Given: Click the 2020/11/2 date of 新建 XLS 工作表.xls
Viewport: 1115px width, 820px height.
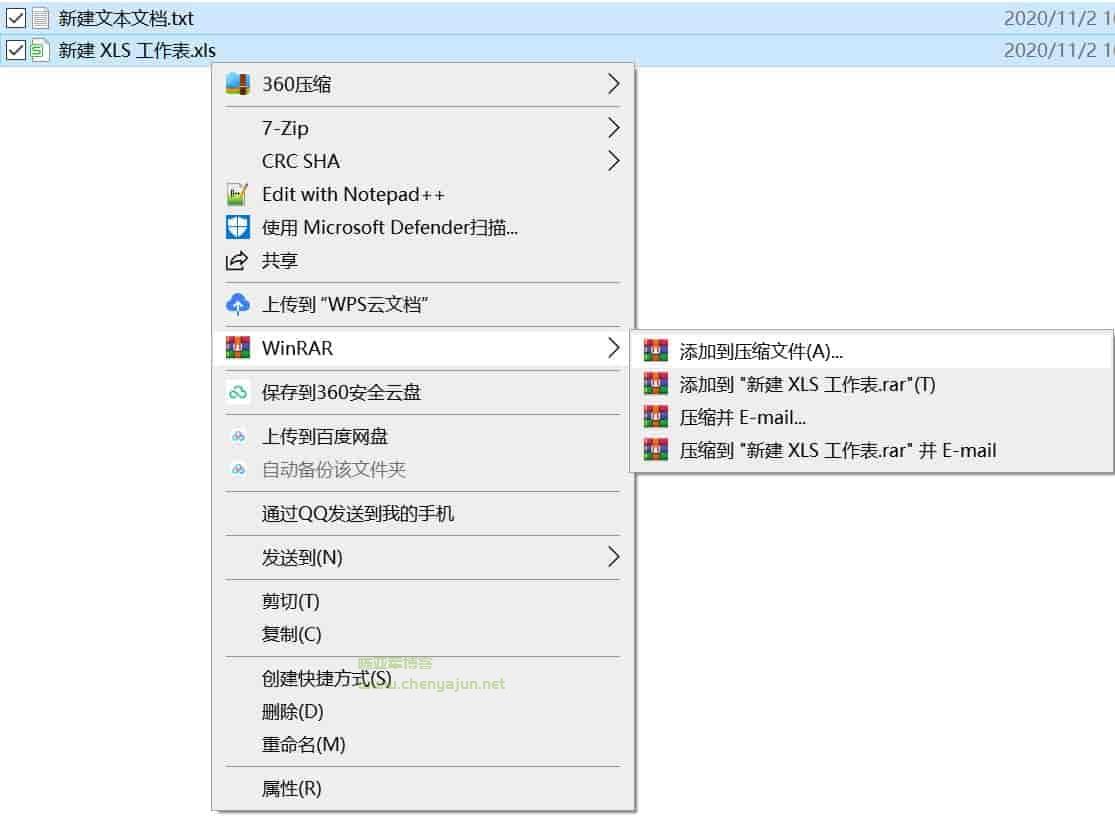Looking at the screenshot, I should point(1050,50).
